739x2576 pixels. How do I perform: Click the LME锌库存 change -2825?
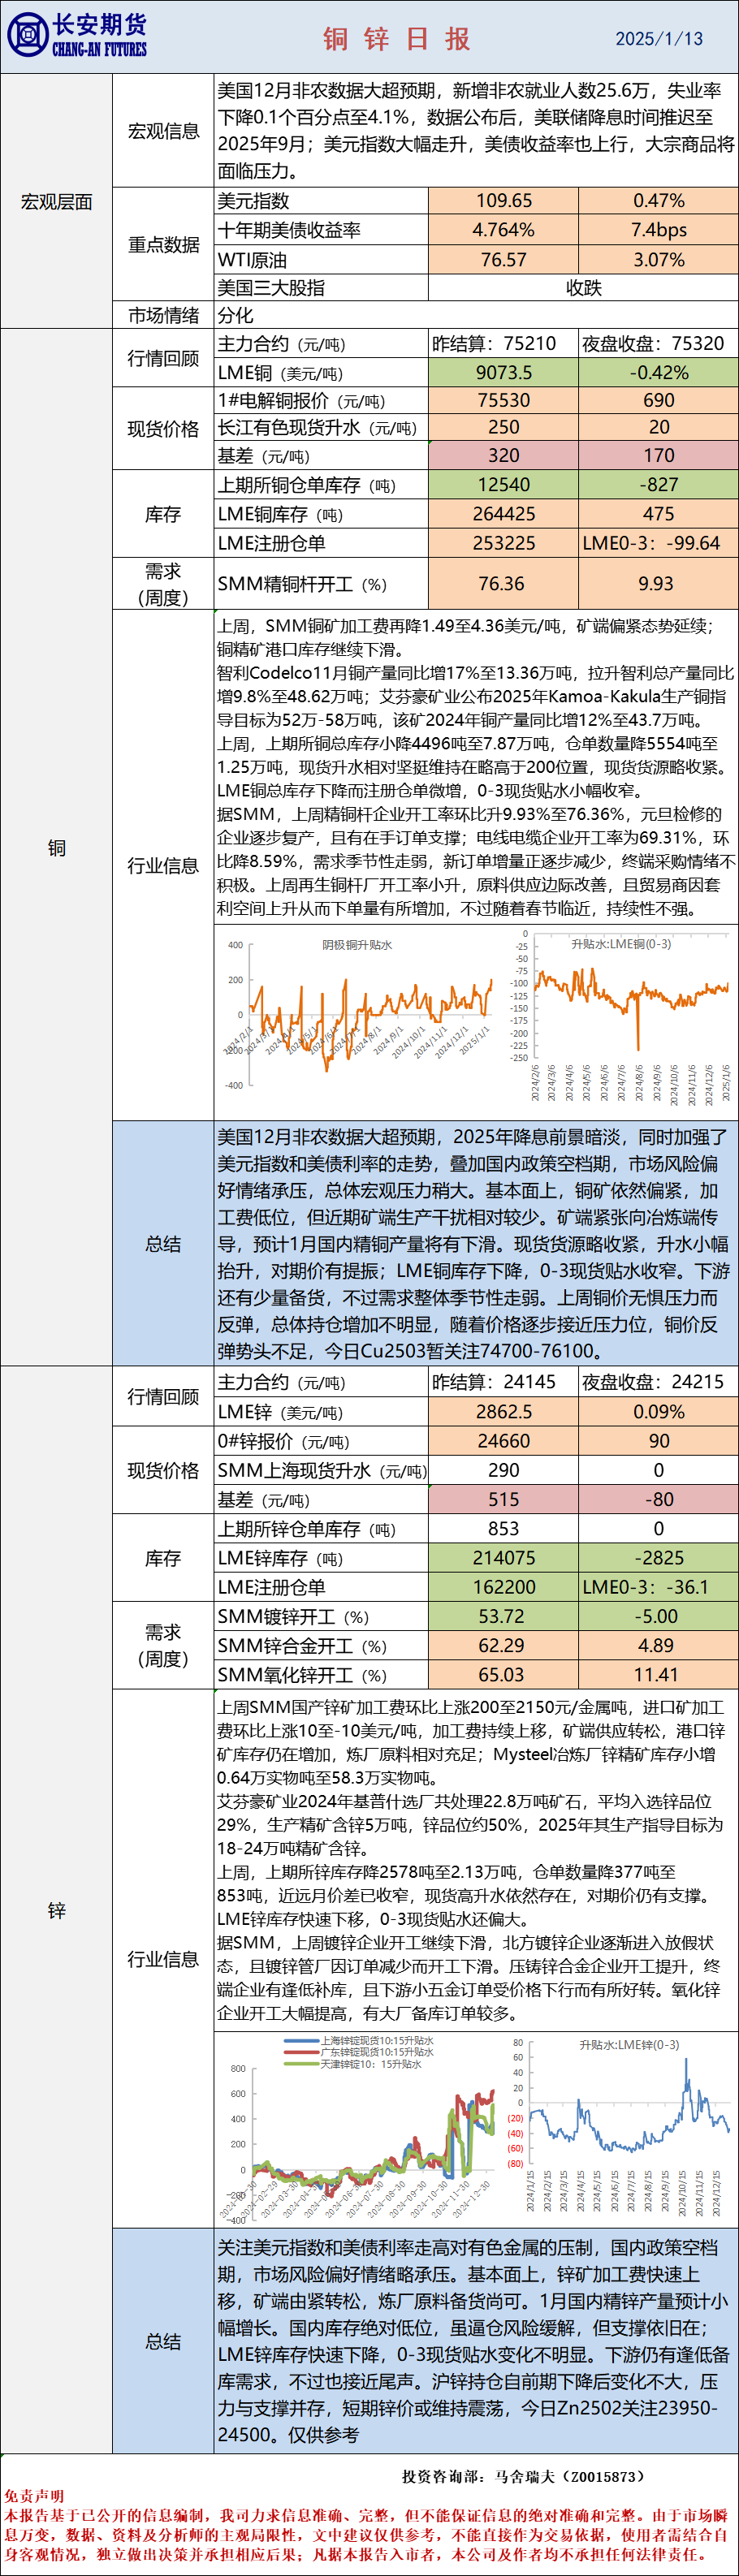(x=658, y=1558)
